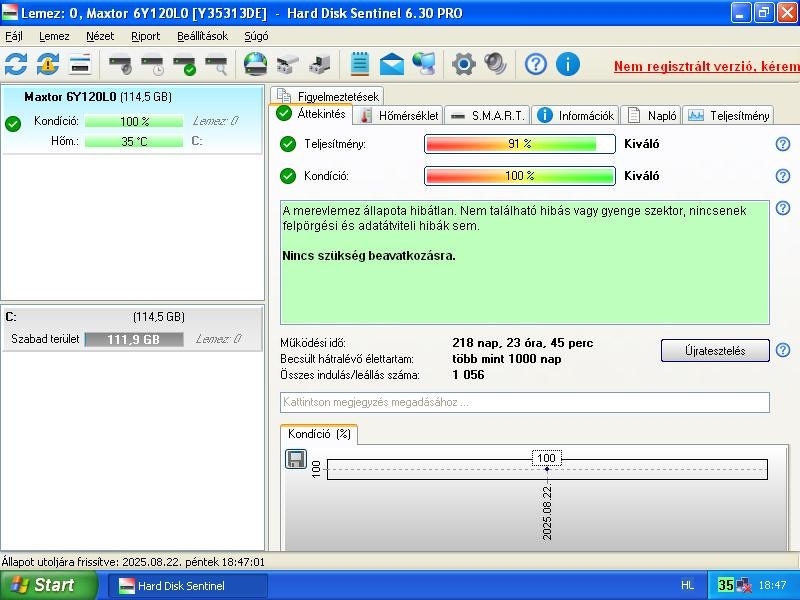This screenshot has width=800, height=600.
Task: Click the two gray drives toolbar icon
Action: click(288, 64)
